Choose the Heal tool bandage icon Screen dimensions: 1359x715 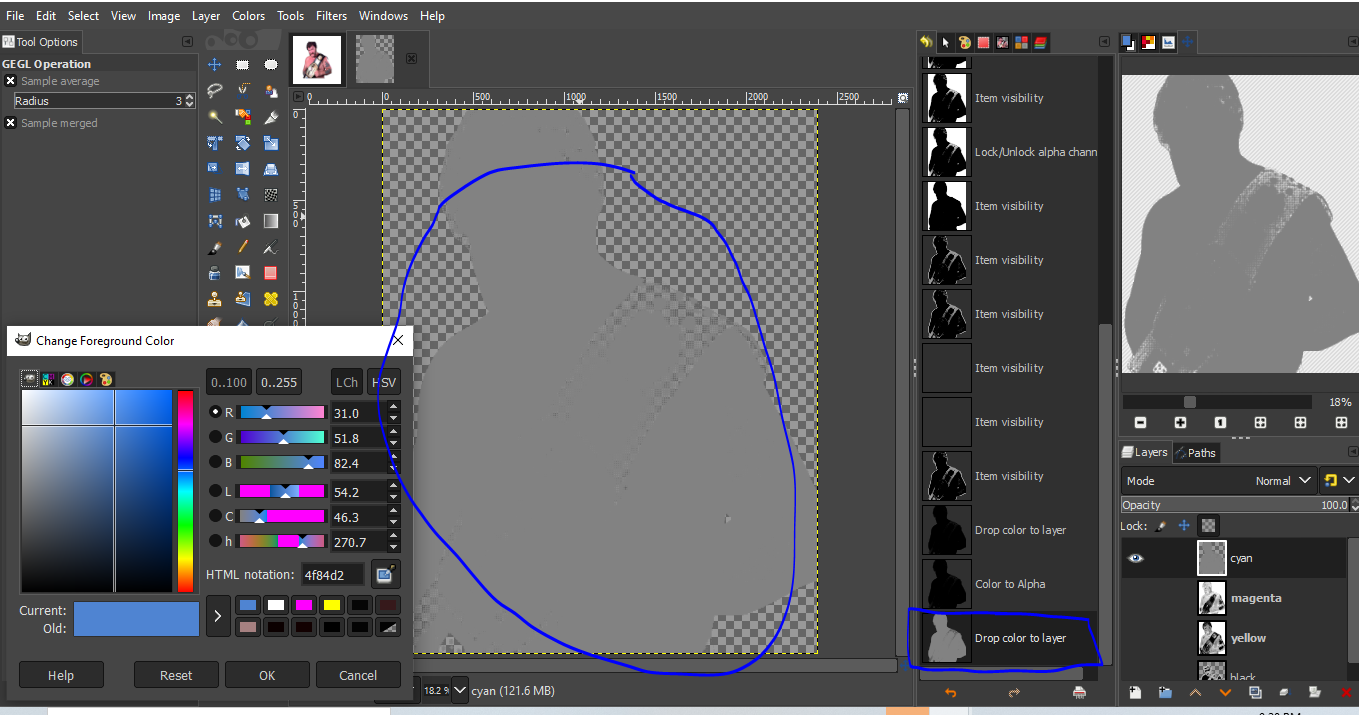click(x=270, y=299)
